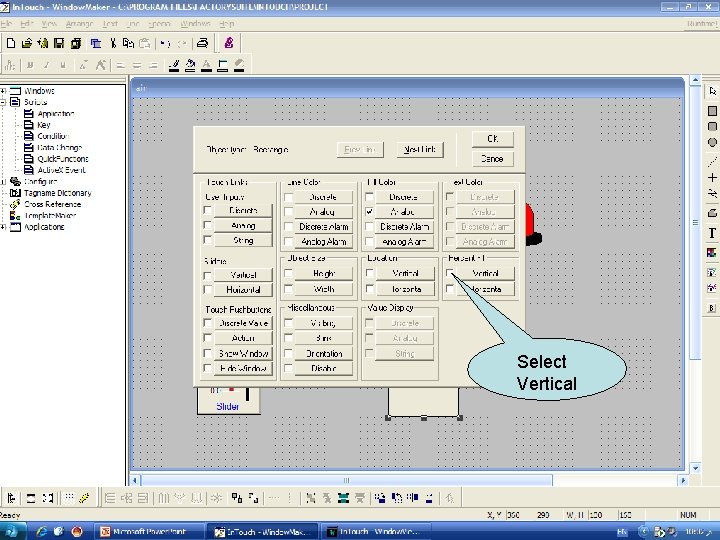720x540 pixels.
Task: Select the Text tool in right toolbox
Action: coord(712,233)
